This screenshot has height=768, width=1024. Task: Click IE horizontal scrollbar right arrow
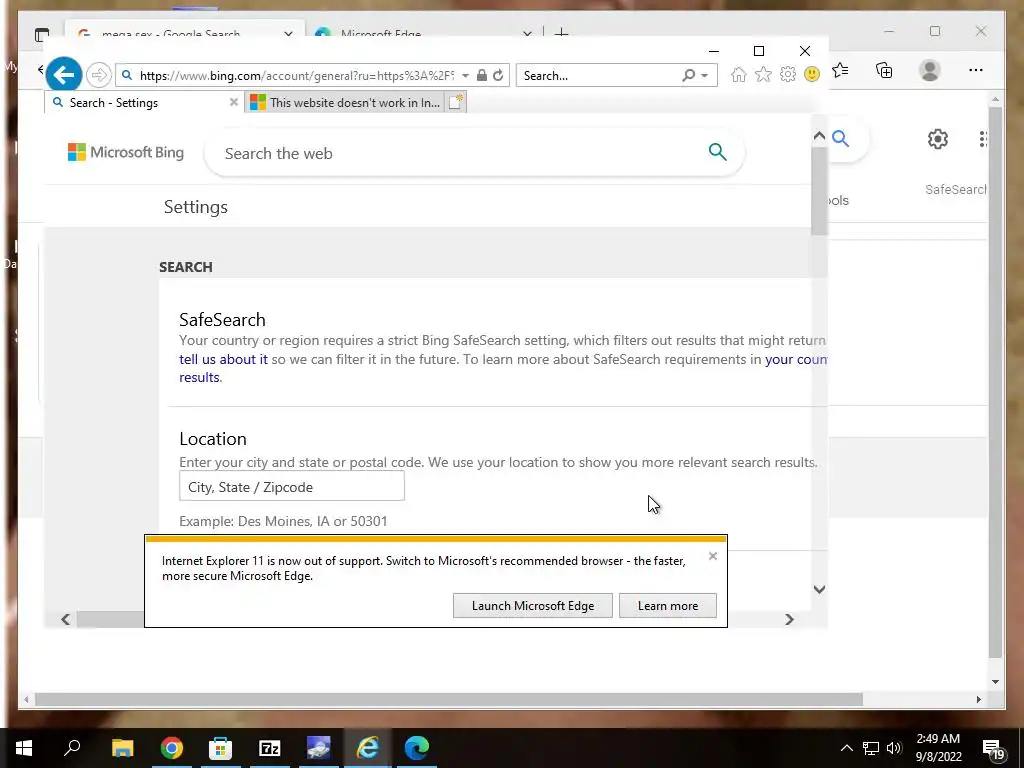(x=789, y=619)
